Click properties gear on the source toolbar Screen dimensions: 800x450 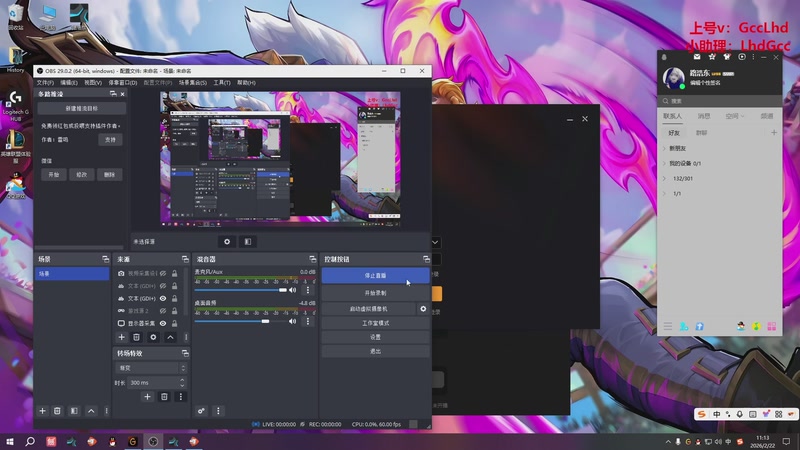(227, 242)
